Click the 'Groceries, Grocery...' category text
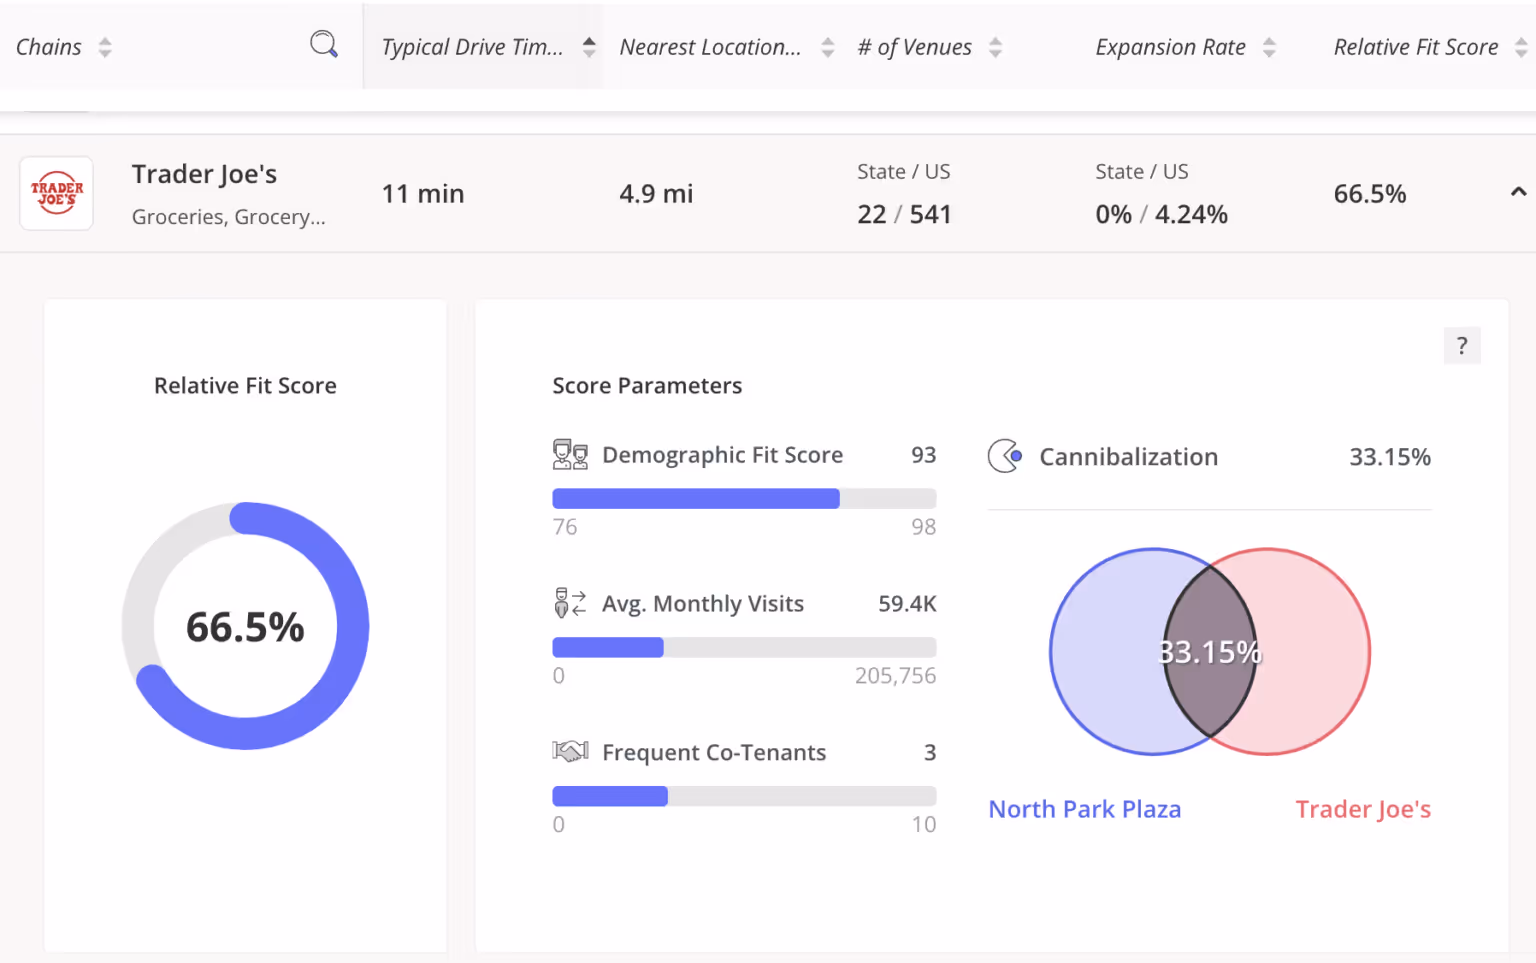This screenshot has height=963, width=1536. [x=229, y=217]
